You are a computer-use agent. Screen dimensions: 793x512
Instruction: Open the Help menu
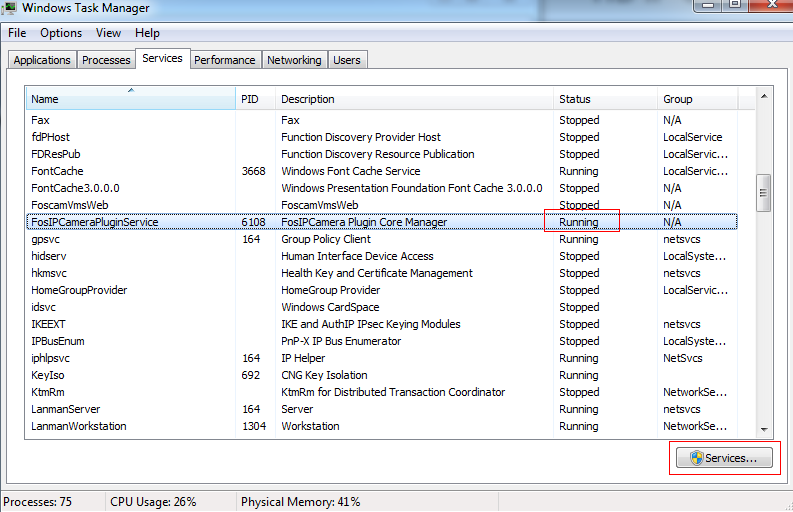[x=147, y=33]
